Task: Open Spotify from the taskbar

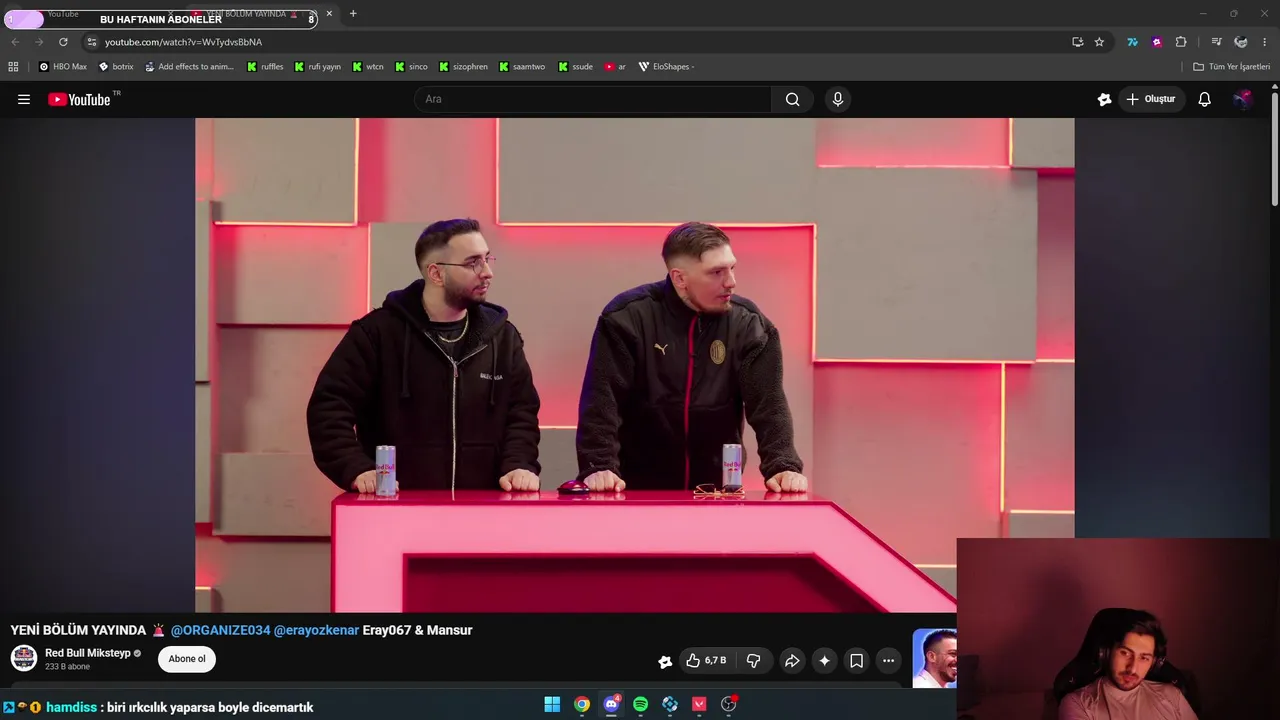Action: click(x=640, y=704)
